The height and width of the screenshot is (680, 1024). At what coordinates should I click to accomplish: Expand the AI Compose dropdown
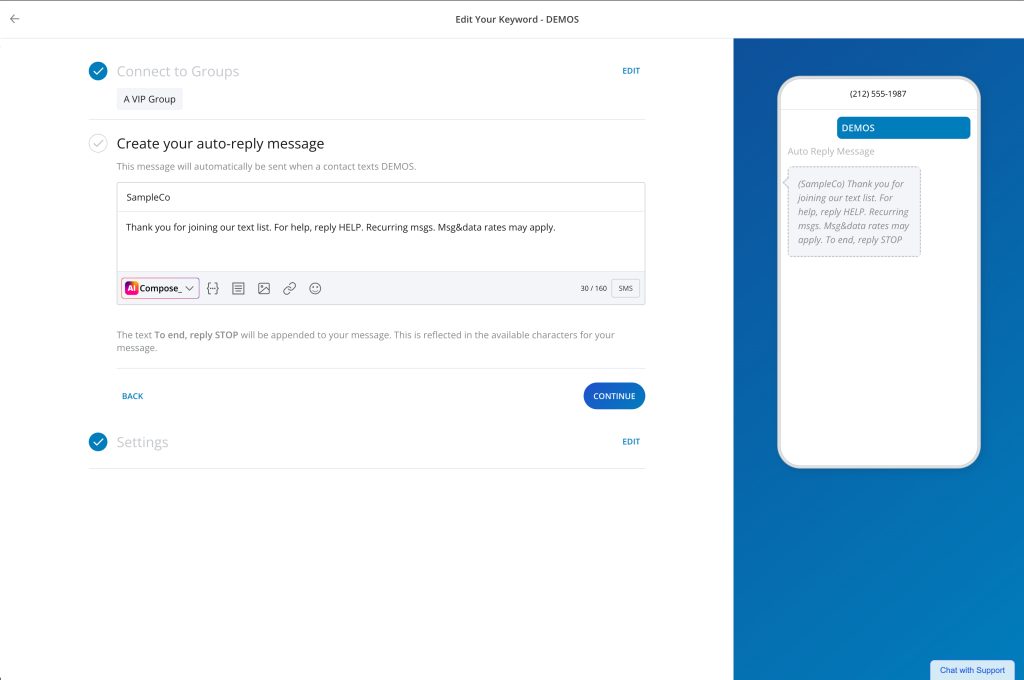[188, 288]
